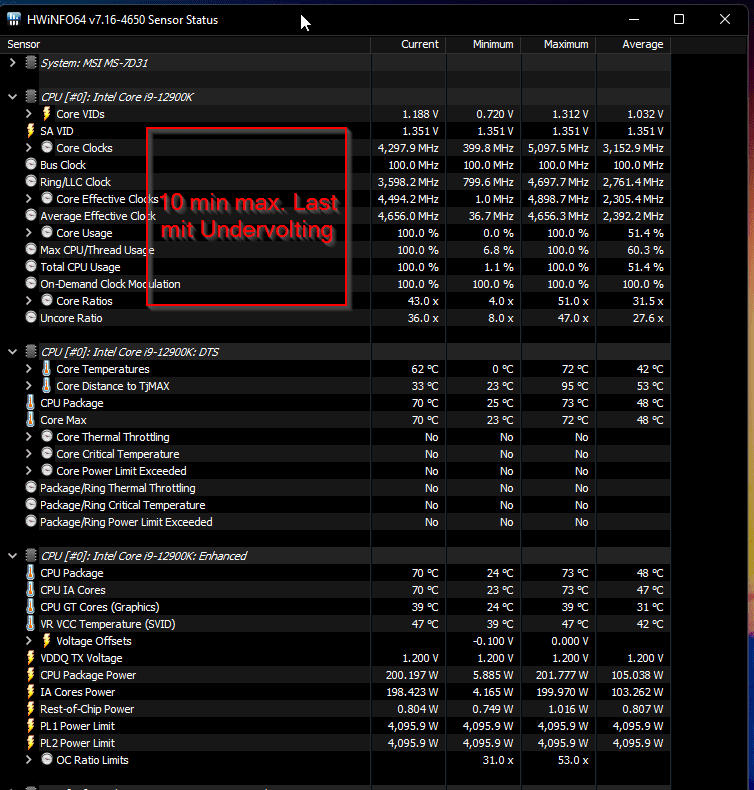Screen dimensions: 754x790
Task: Click the thermometer icon beside Core Max
Action: click(x=30, y=420)
